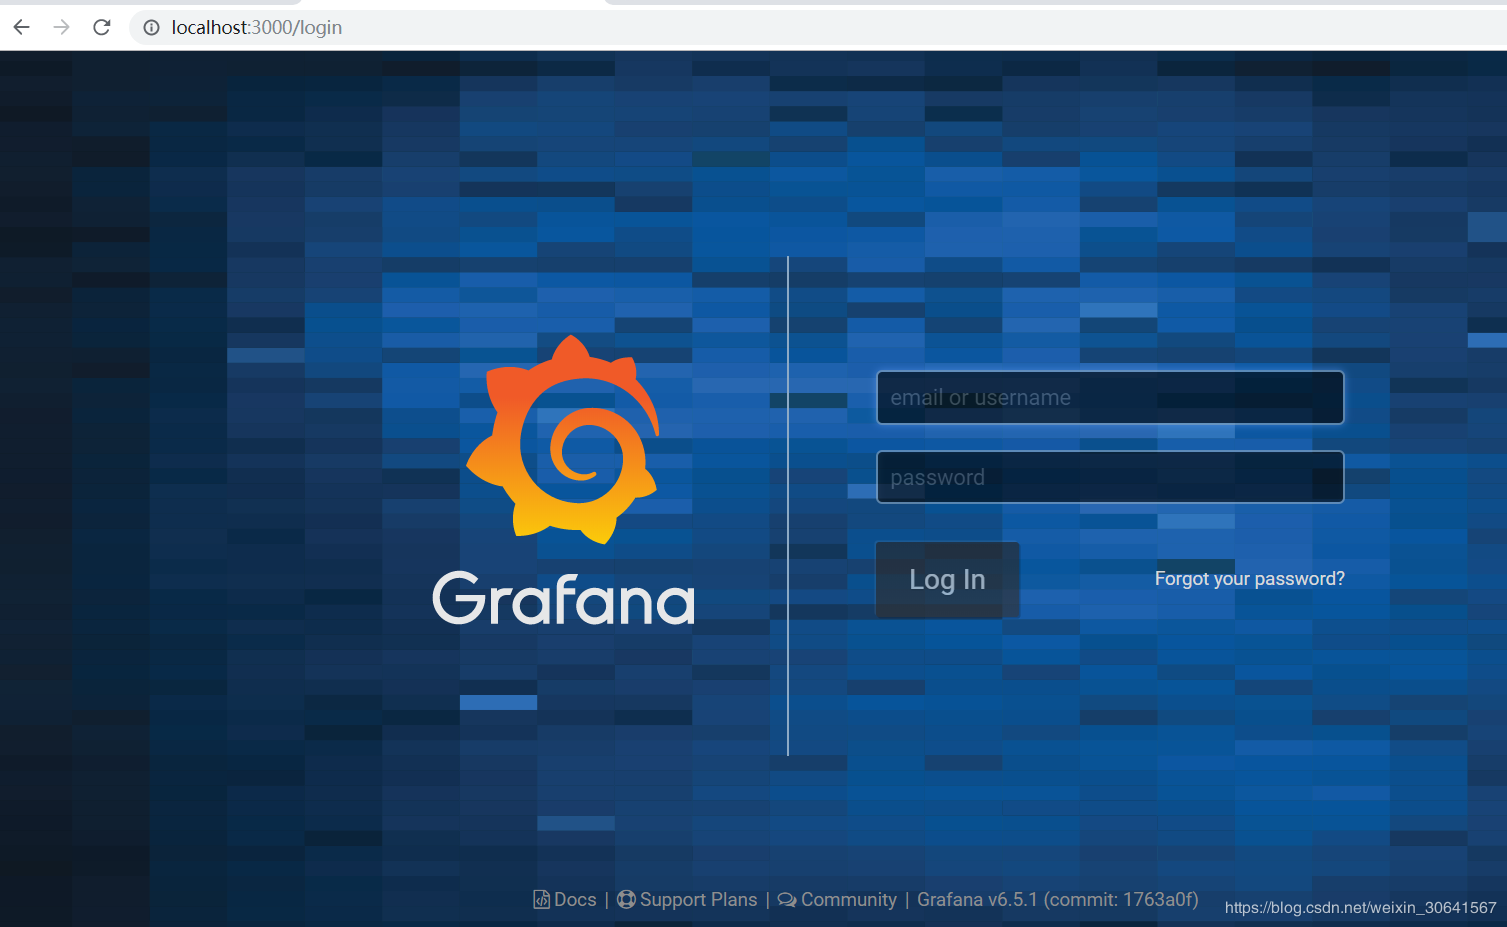
Task: Click the Docs file icon in footer
Action: point(541,900)
